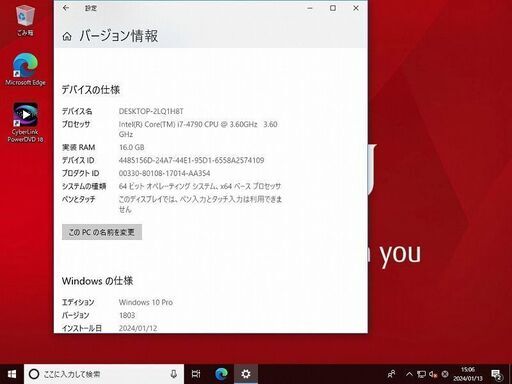512x384 pixels.
Task: Show hidden icons with the tray chevron
Action: pos(409,374)
